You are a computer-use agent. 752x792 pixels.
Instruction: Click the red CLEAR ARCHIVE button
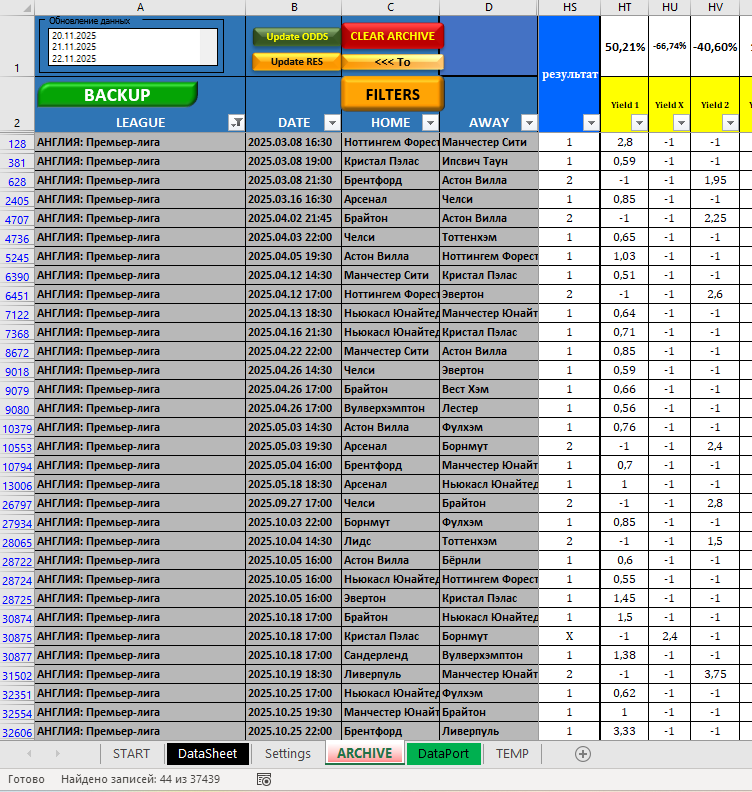(392, 37)
